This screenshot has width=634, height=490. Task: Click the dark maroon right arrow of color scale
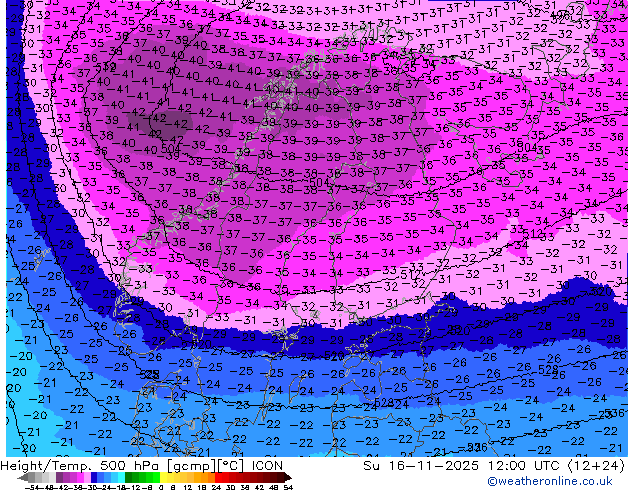pos(288,477)
